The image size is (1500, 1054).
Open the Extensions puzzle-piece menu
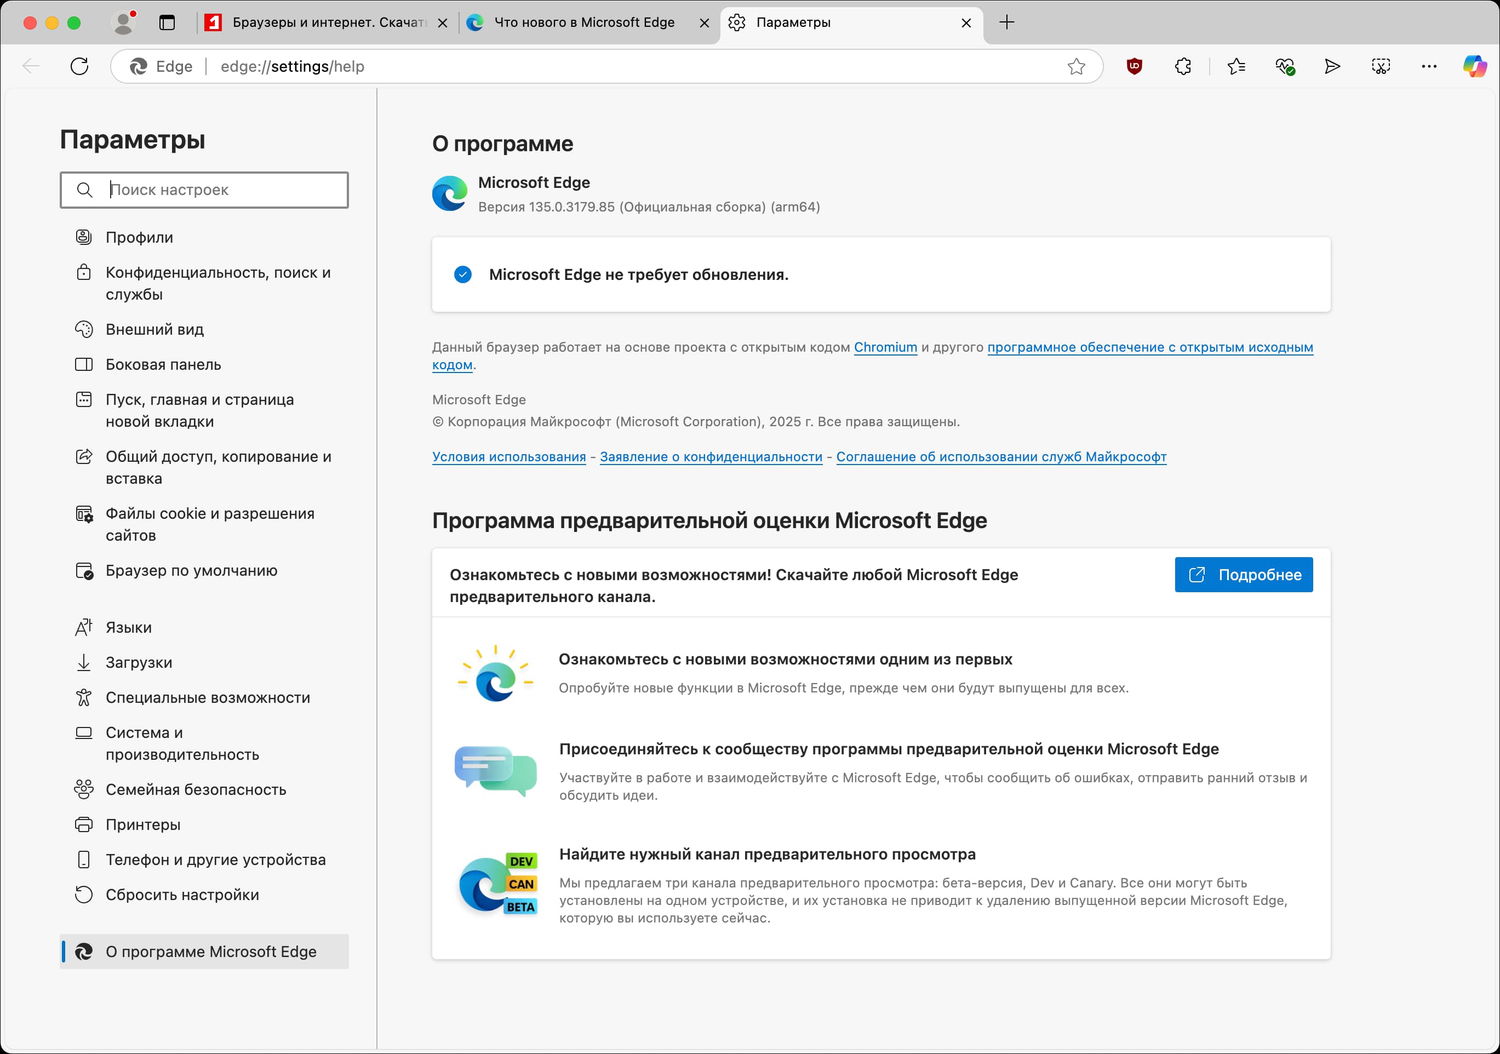point(1183,66)
